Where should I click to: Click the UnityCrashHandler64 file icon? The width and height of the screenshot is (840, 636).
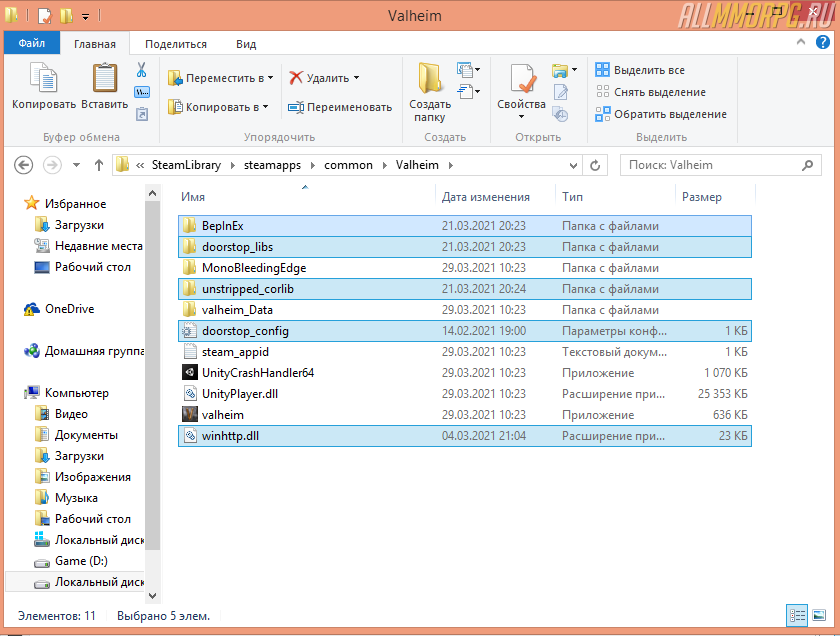click(190, 372)
